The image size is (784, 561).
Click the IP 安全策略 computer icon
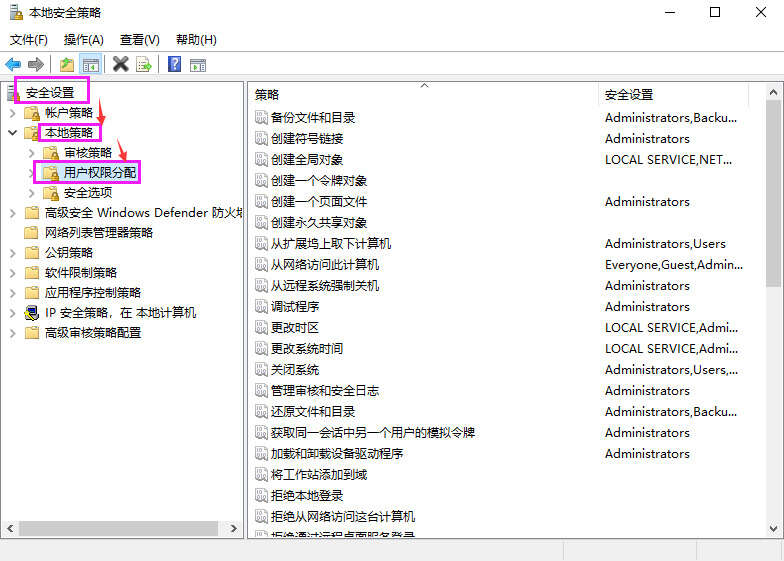point(32,313)
